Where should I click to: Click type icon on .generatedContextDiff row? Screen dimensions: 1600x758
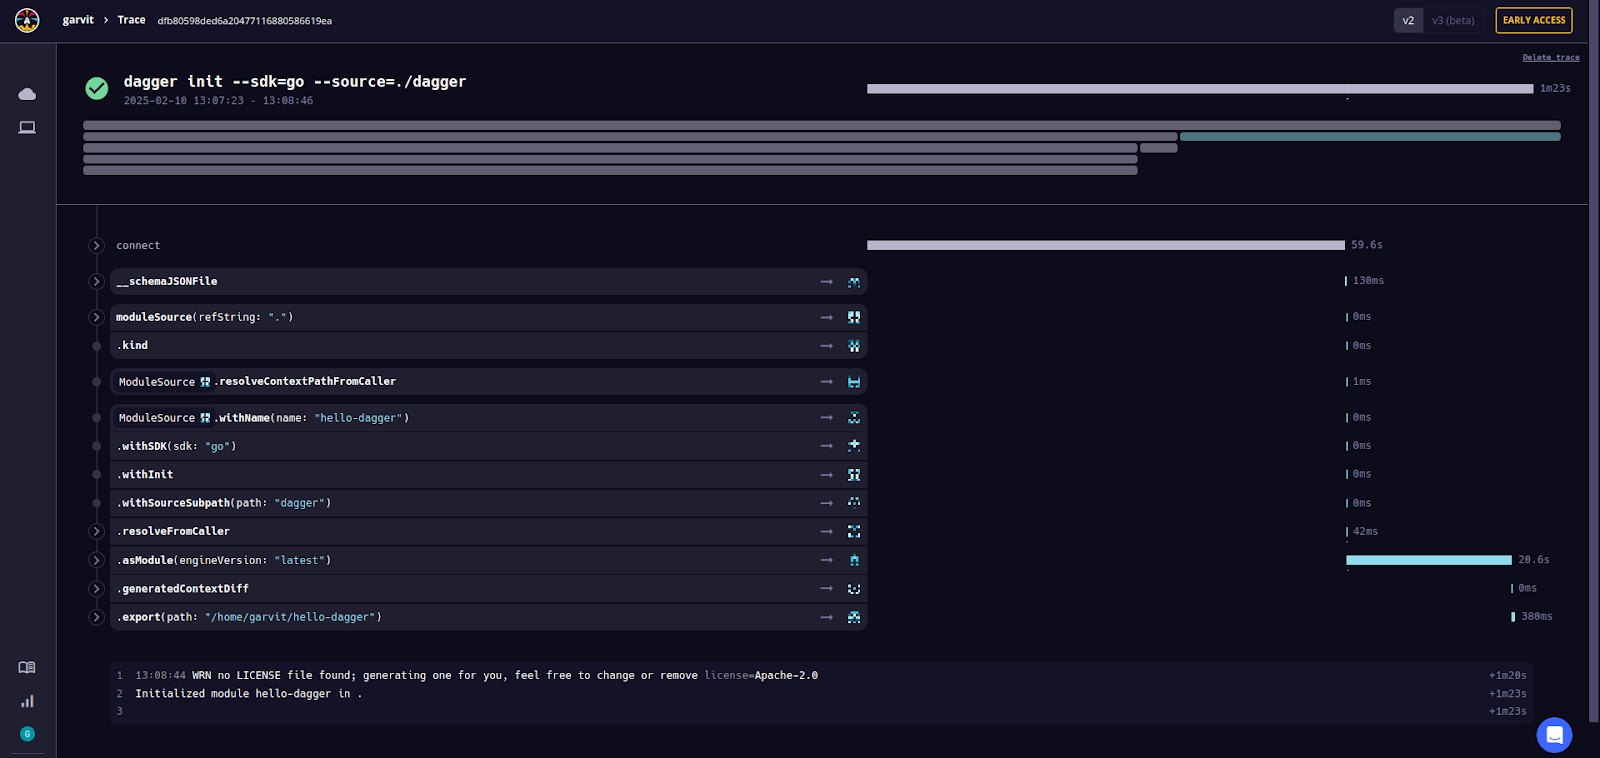click(x=854, y=589)
